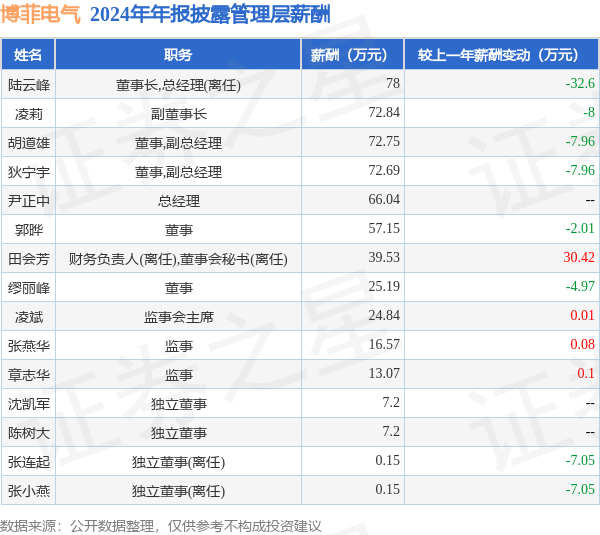Click the salary value 24.84
Screen dimensions: 600x535
(384, 316)
